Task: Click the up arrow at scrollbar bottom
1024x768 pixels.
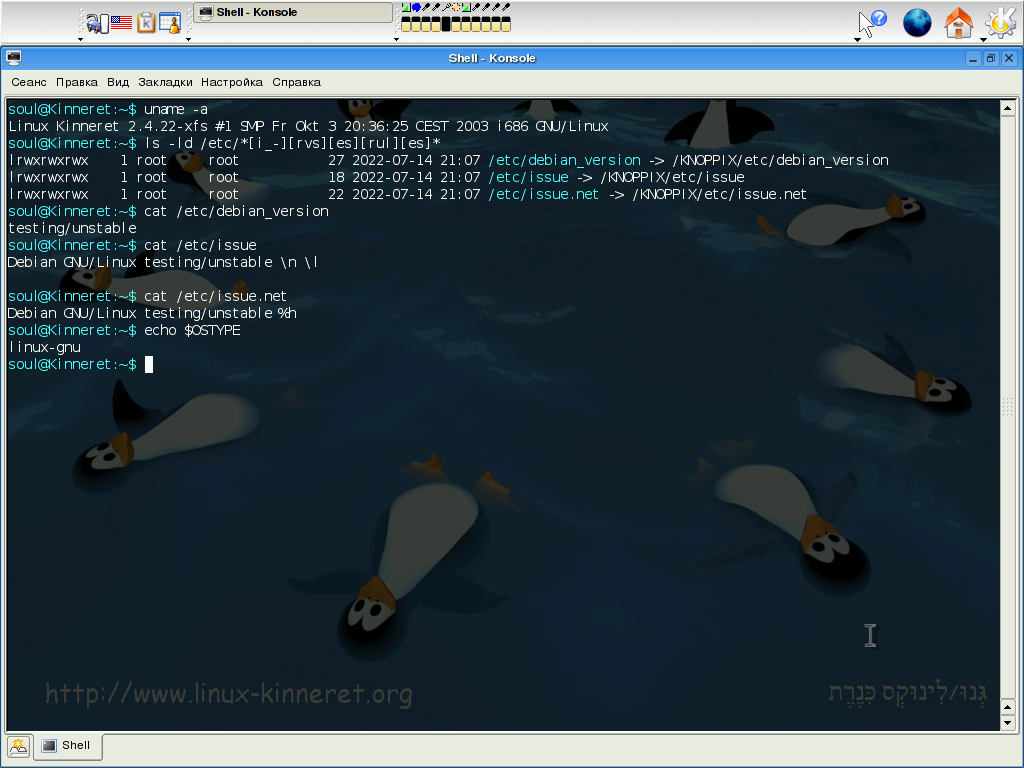Action: click(1007, 707)
